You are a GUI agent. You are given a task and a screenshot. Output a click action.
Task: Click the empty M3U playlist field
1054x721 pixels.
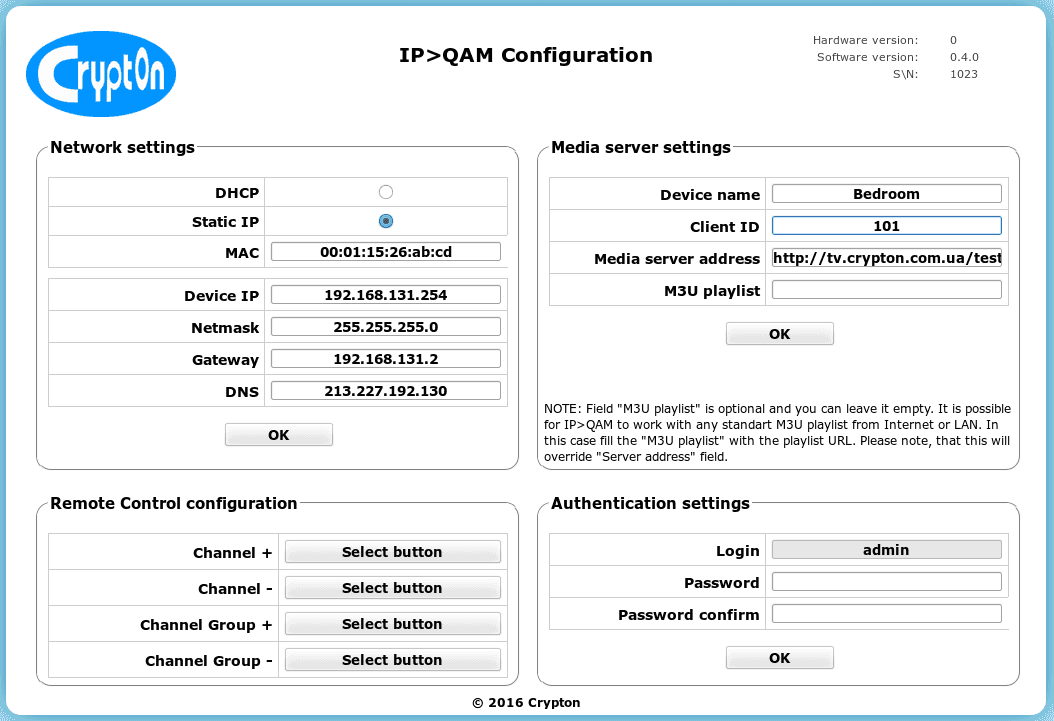point(886,290)
